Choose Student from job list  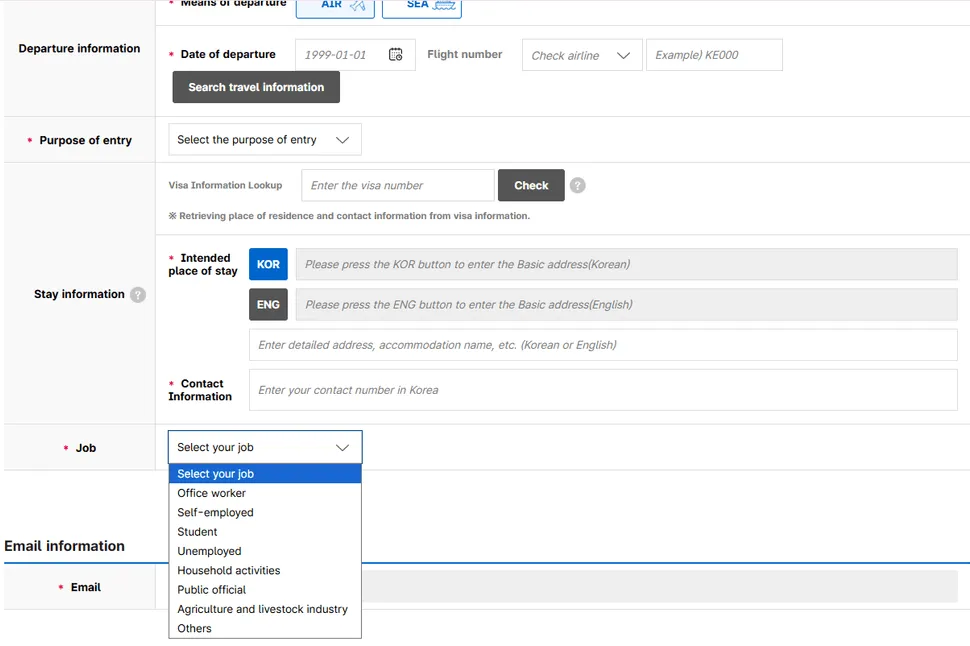(265, 532)
